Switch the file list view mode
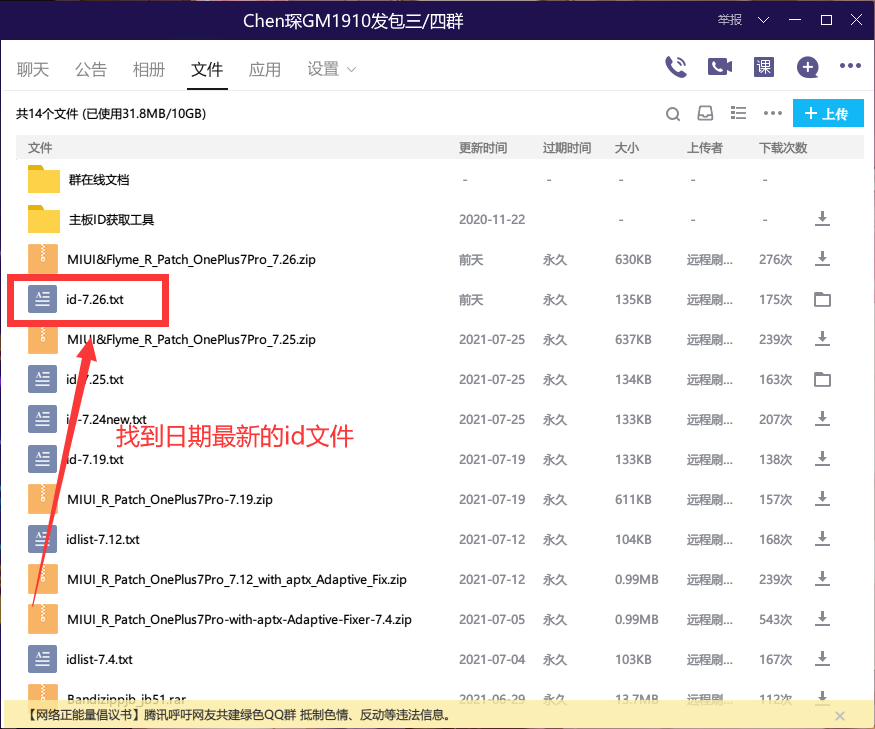 click(738, 113)
